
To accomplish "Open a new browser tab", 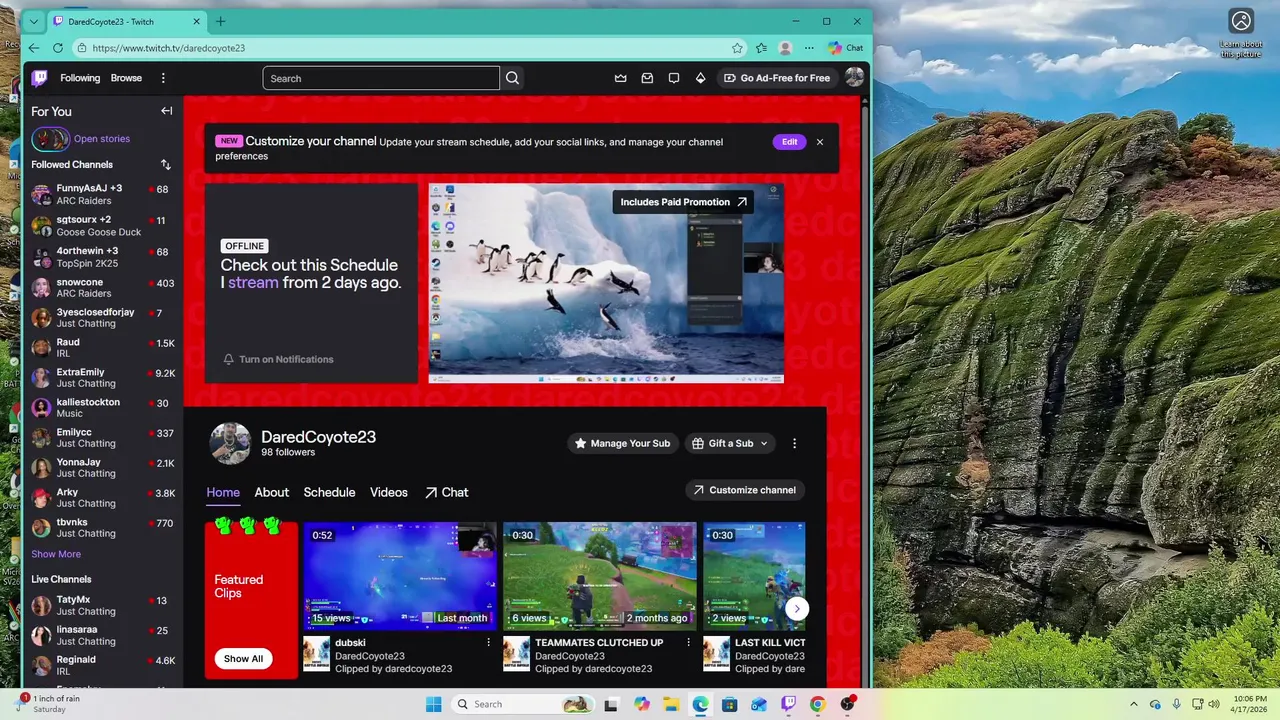I will tap(220, 21).
